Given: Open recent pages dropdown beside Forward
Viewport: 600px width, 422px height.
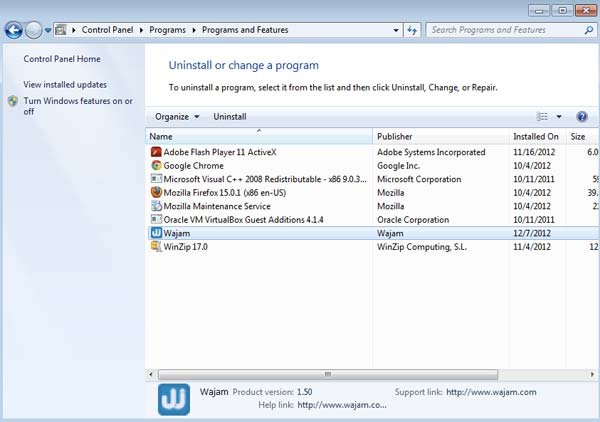Looking at the screenshot, I should (x=48, y=30).
